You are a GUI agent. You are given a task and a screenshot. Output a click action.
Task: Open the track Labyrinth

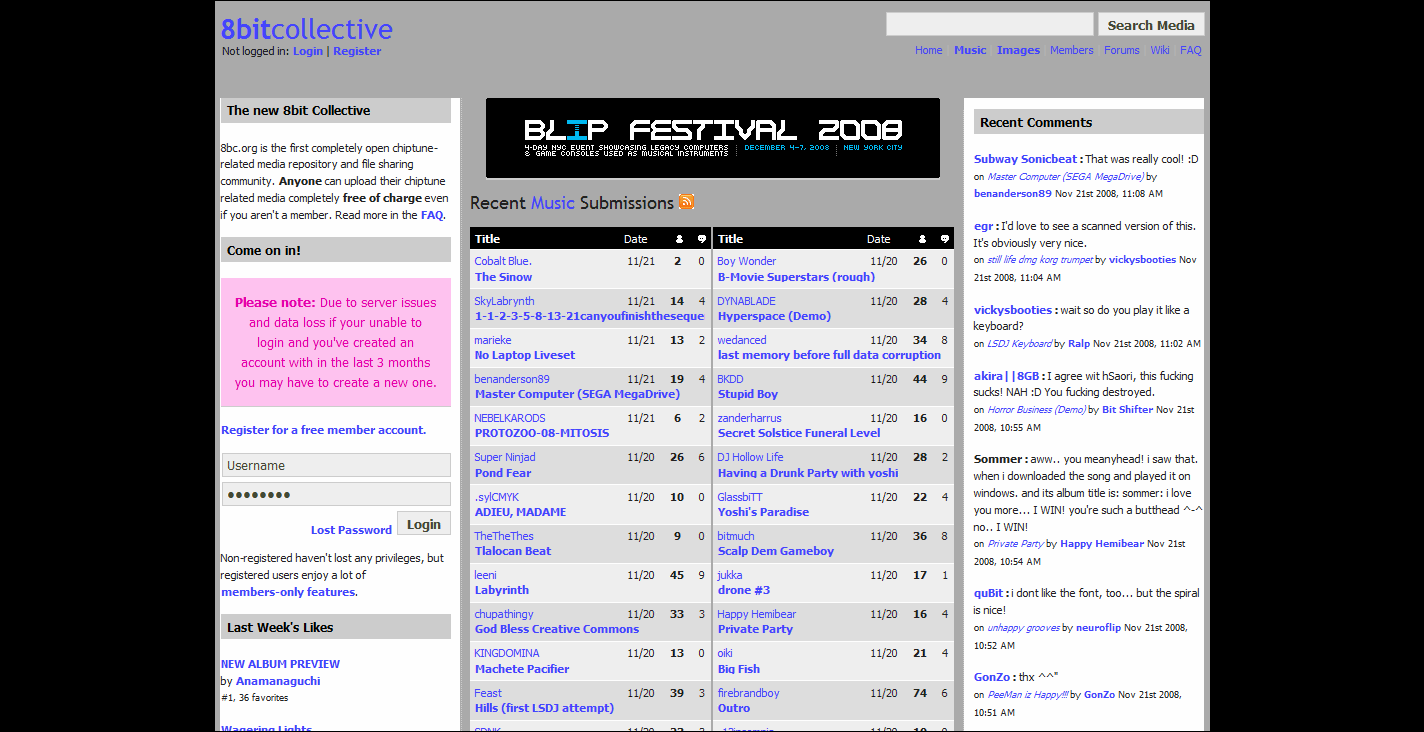502,590
